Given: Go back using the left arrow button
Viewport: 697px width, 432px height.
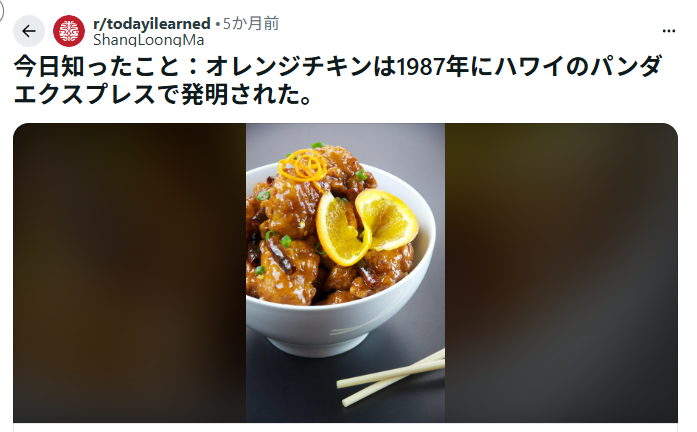Looking at the screenshot, I should click(x=29, y=31).
